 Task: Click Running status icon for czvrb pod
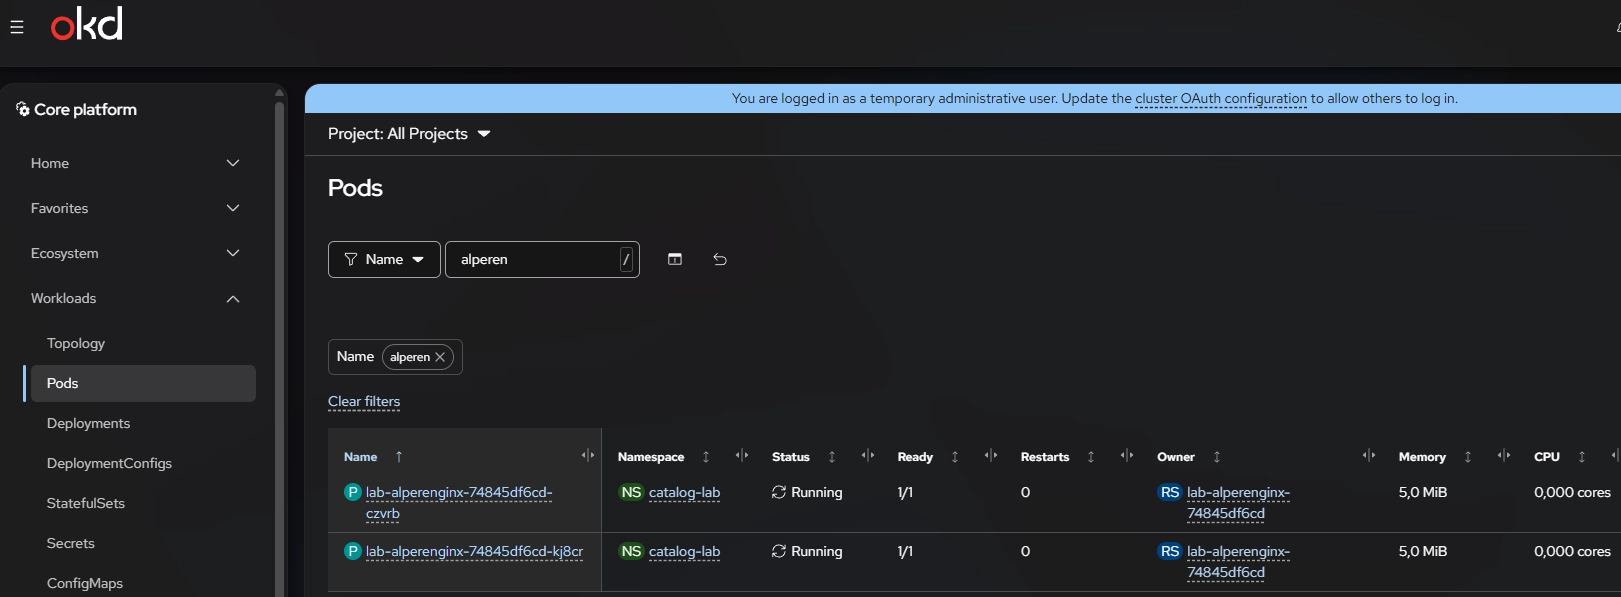[x=779, y=492]
